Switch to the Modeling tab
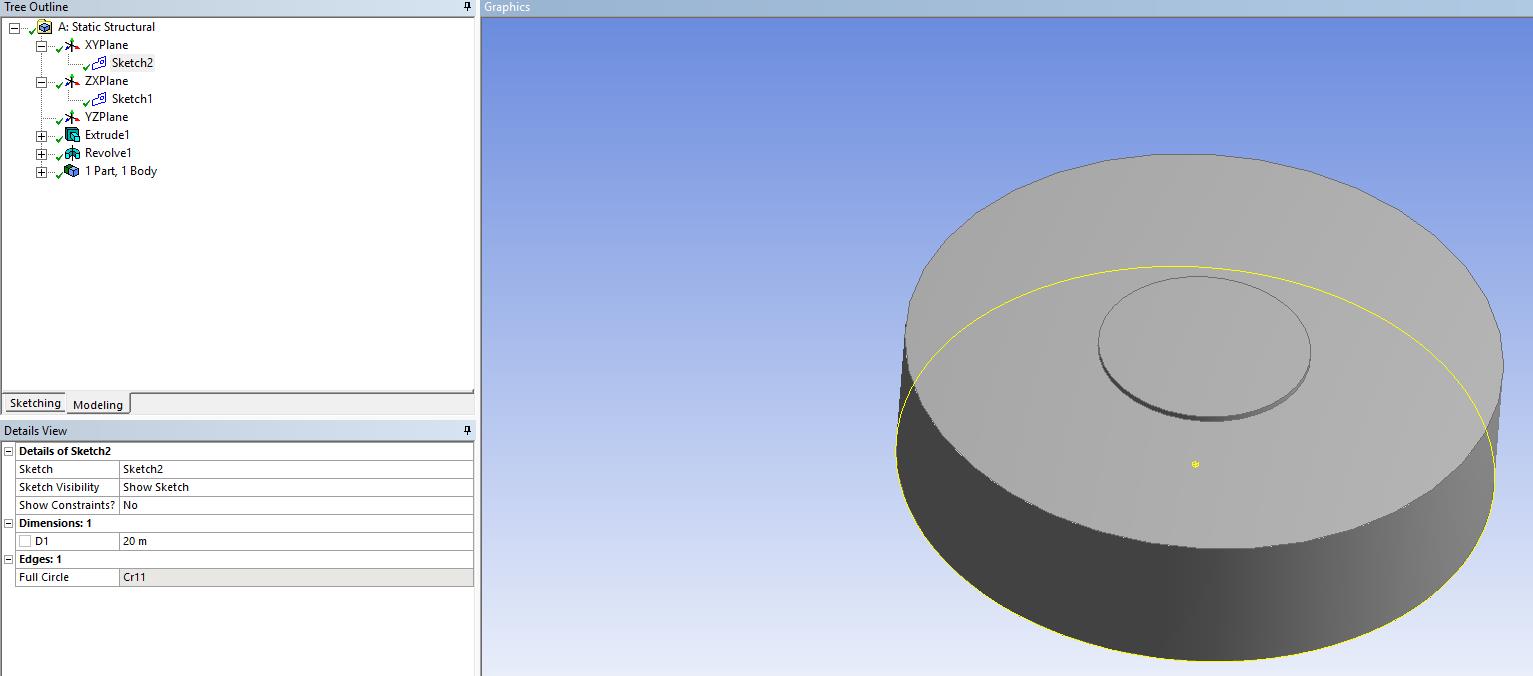 coord(98,404)
